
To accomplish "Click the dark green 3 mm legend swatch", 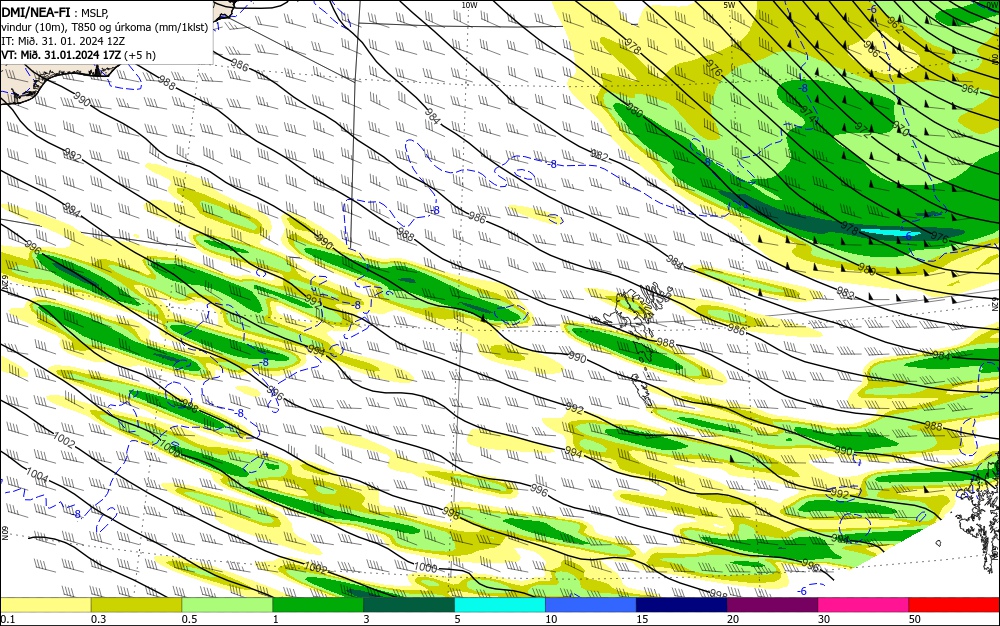I will [x=409, y=604].
